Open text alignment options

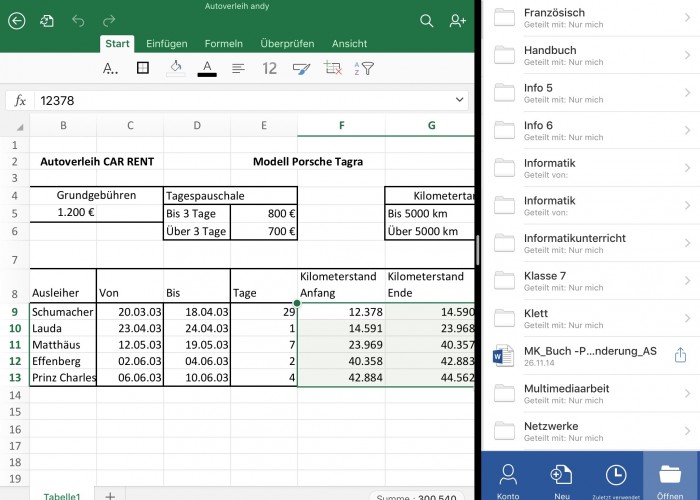(x=238, y=68)
